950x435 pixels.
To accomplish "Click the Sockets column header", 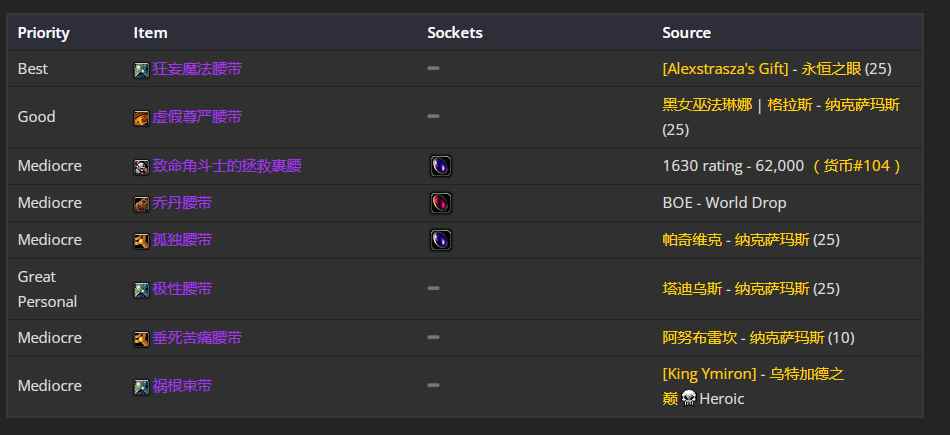I will pos(455,33).
